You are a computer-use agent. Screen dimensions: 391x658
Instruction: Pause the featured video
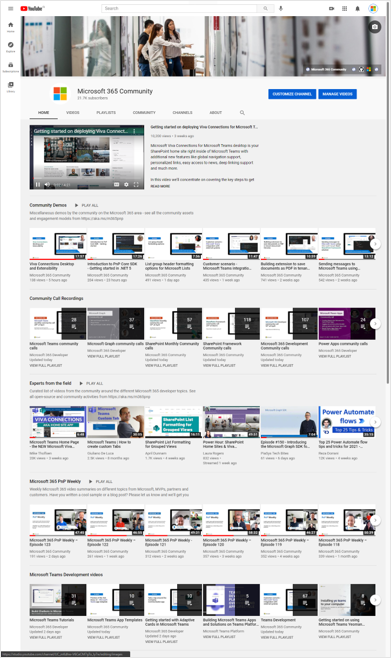pyautogui.click(x=38, y=184)
